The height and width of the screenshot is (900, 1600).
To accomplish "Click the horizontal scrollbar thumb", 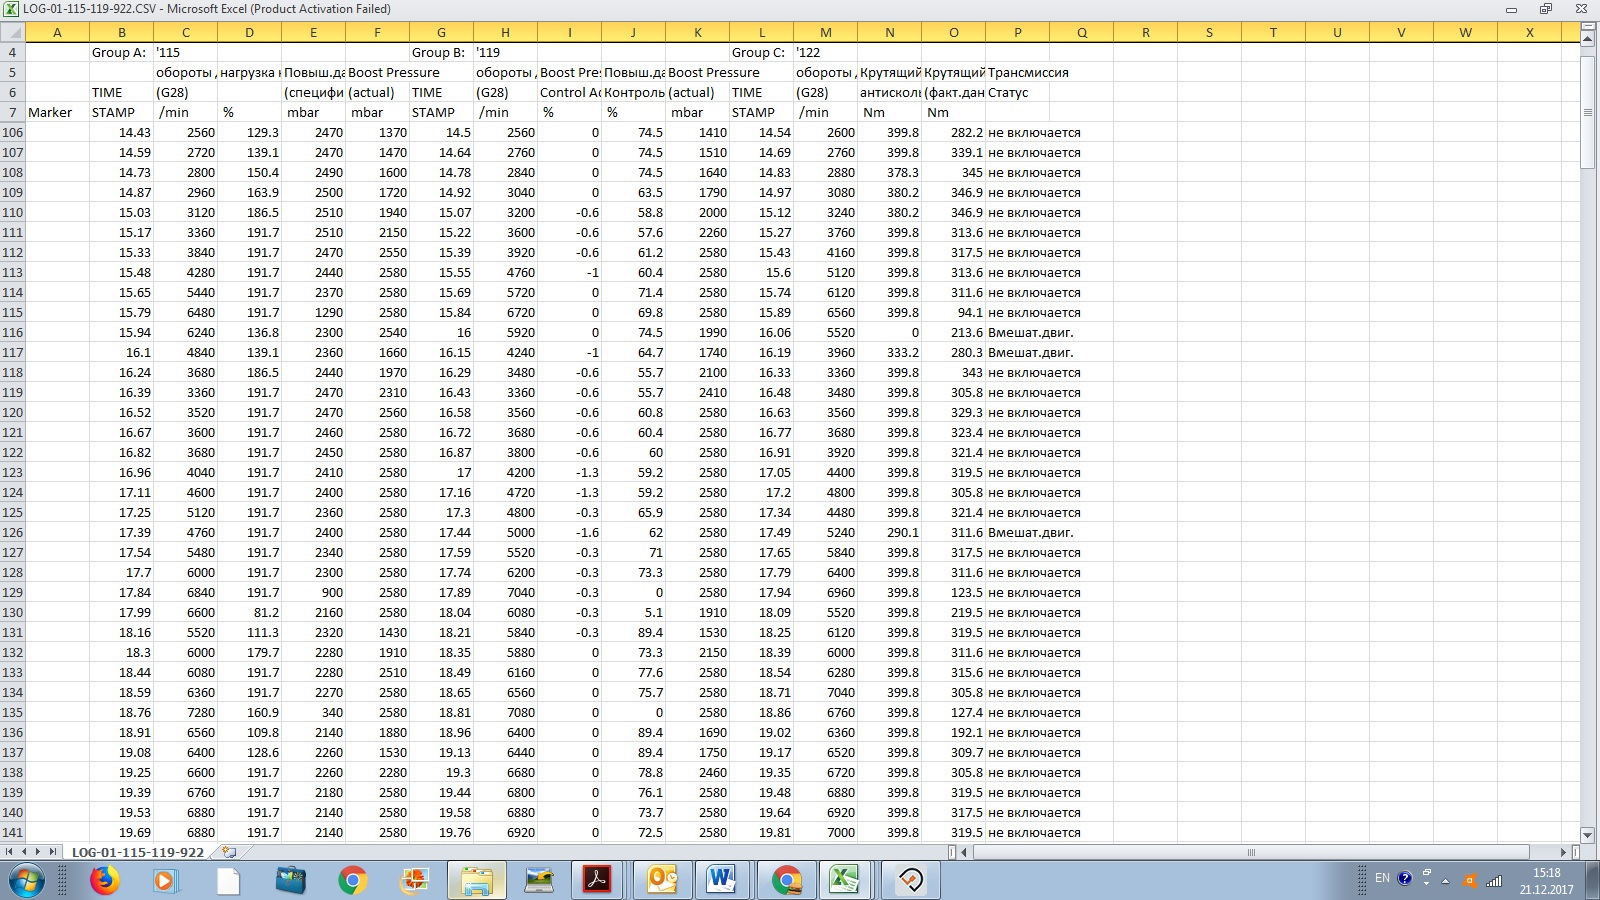I will click(1251, 852).
